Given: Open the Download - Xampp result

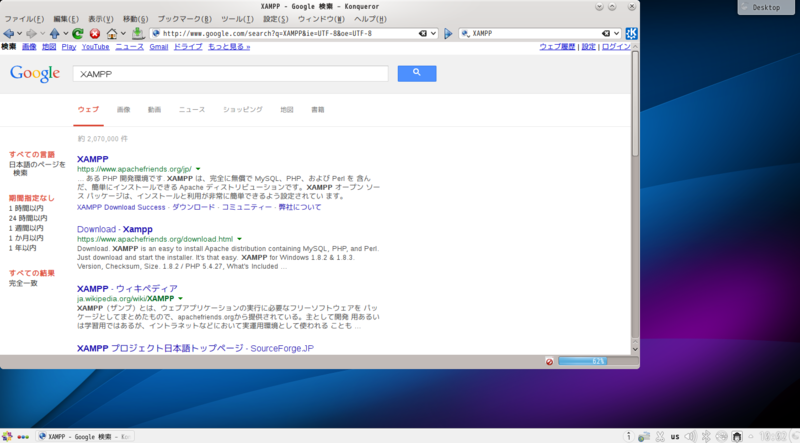Looking at the screenshot, I should tap(115, 229).
